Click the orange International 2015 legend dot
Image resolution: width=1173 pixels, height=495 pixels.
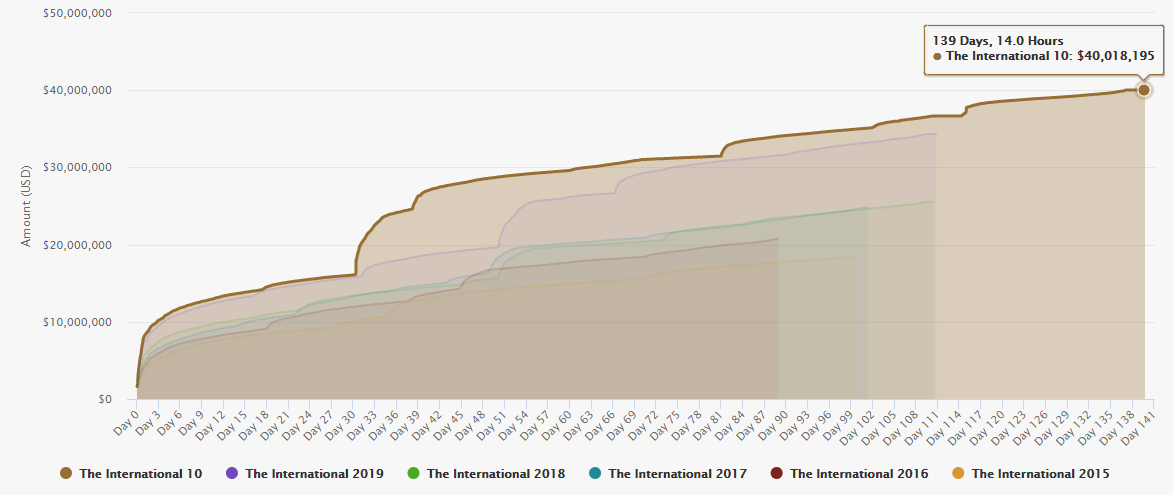958,473
